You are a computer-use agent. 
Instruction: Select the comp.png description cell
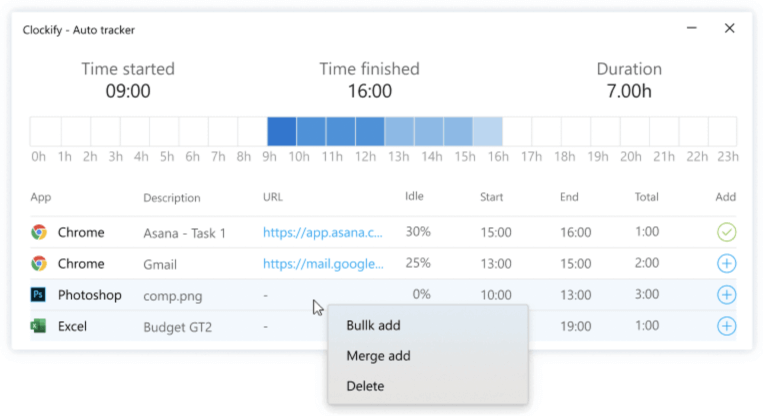[x=173, y=296]
